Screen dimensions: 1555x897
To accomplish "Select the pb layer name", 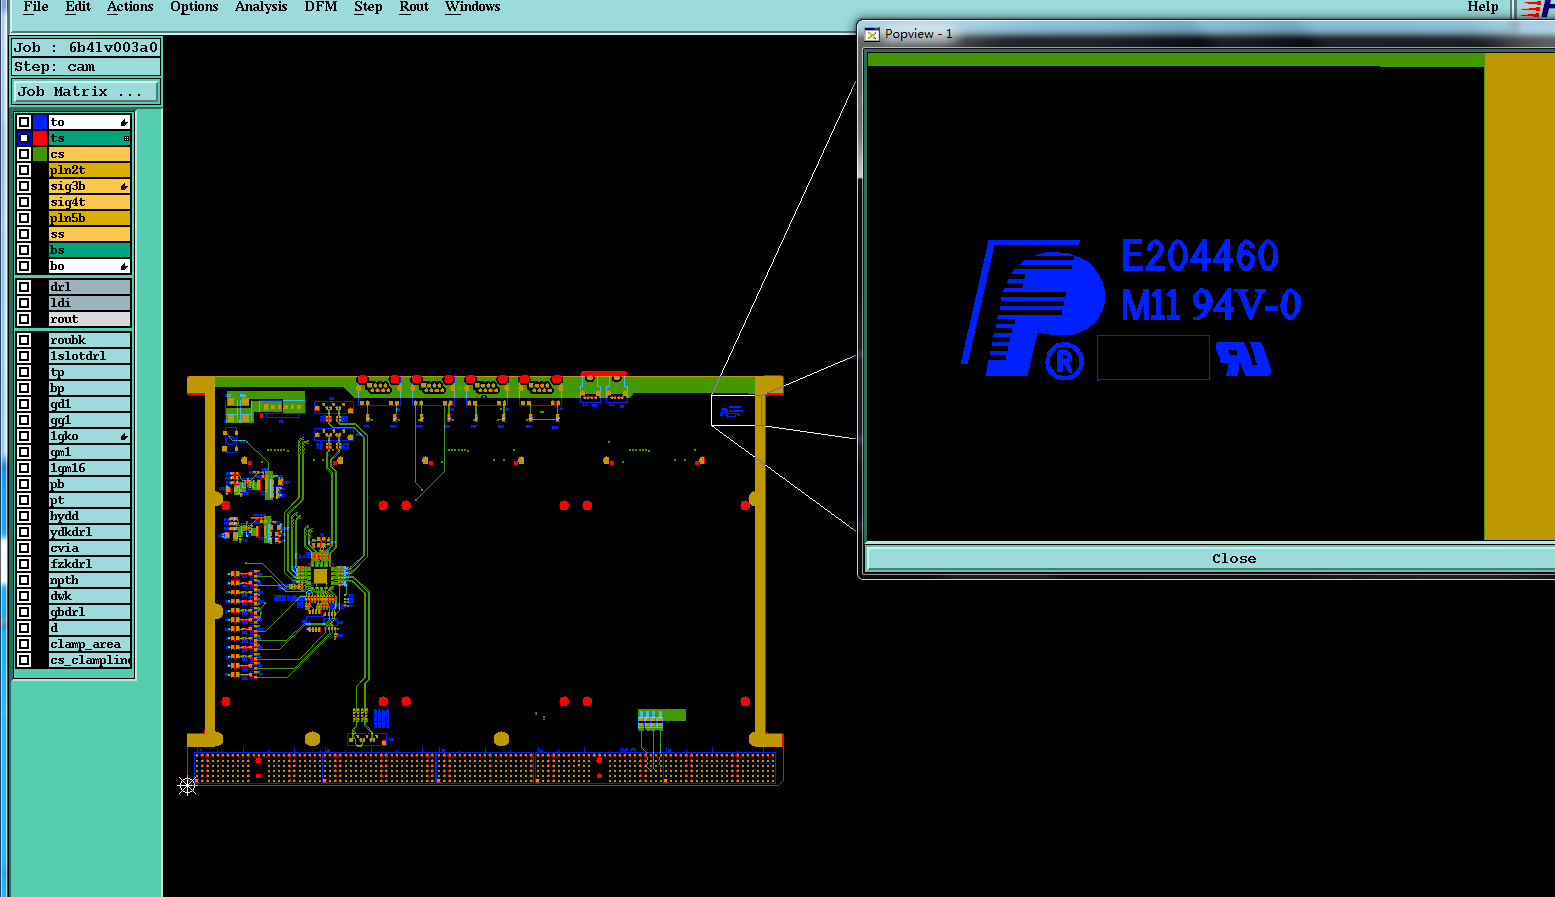I will 90,484.
